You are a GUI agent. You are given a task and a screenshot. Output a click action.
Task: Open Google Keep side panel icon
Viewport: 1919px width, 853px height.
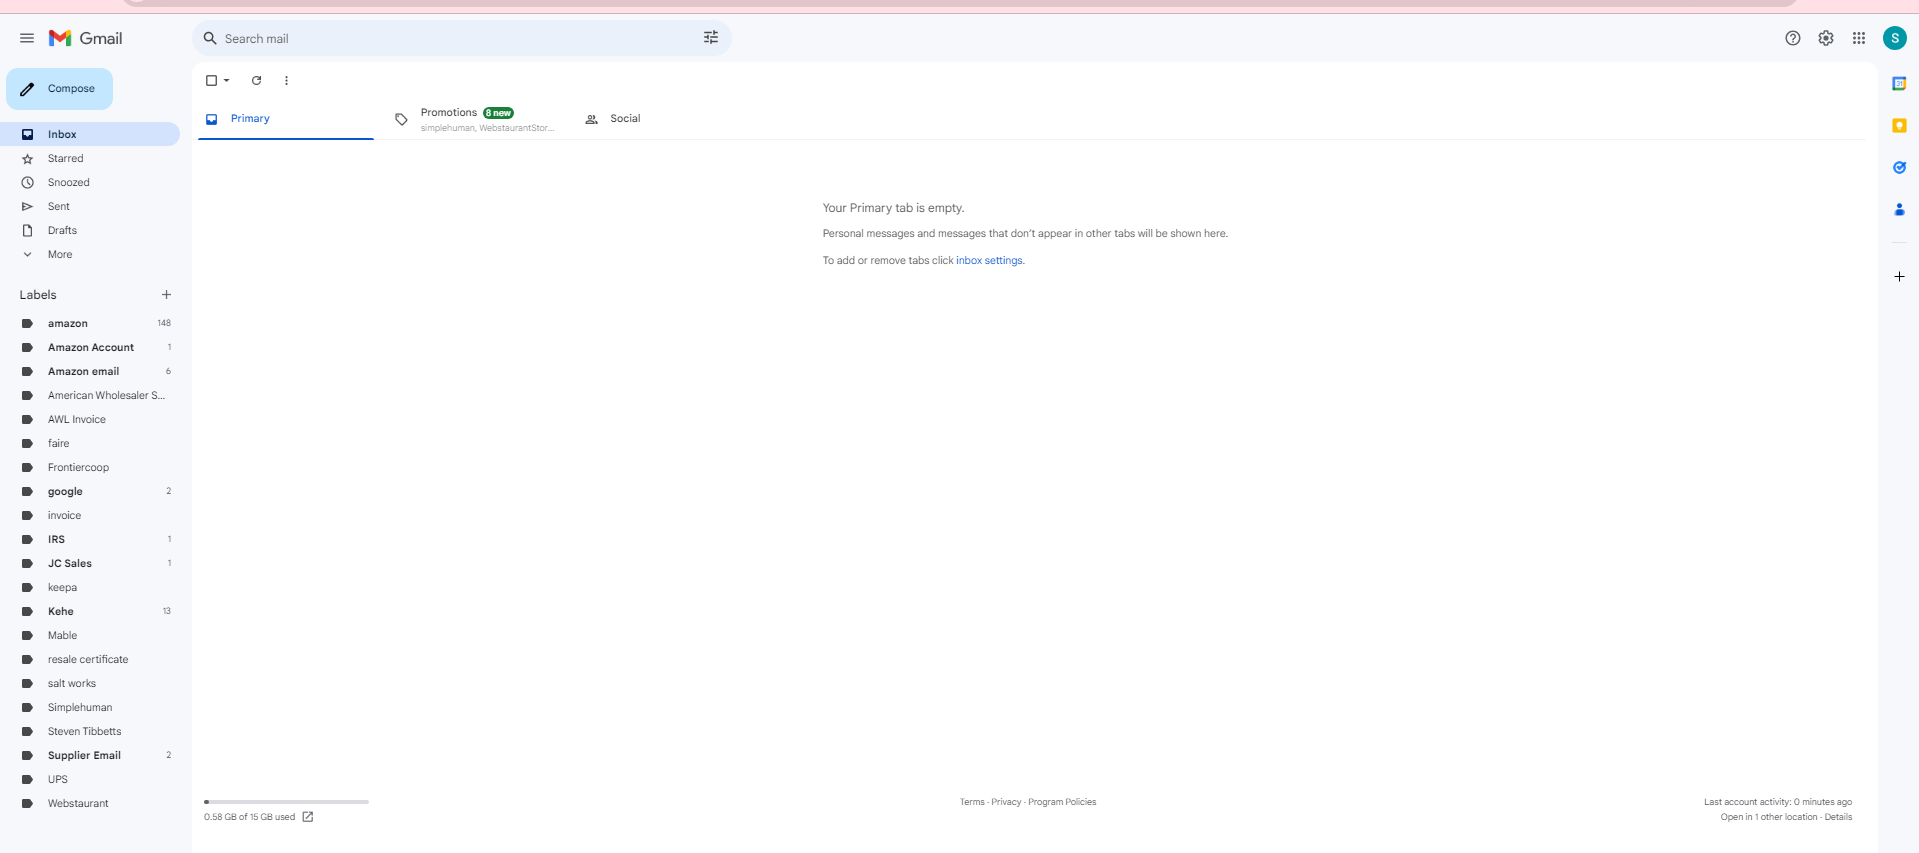[x=1899, y=126]
